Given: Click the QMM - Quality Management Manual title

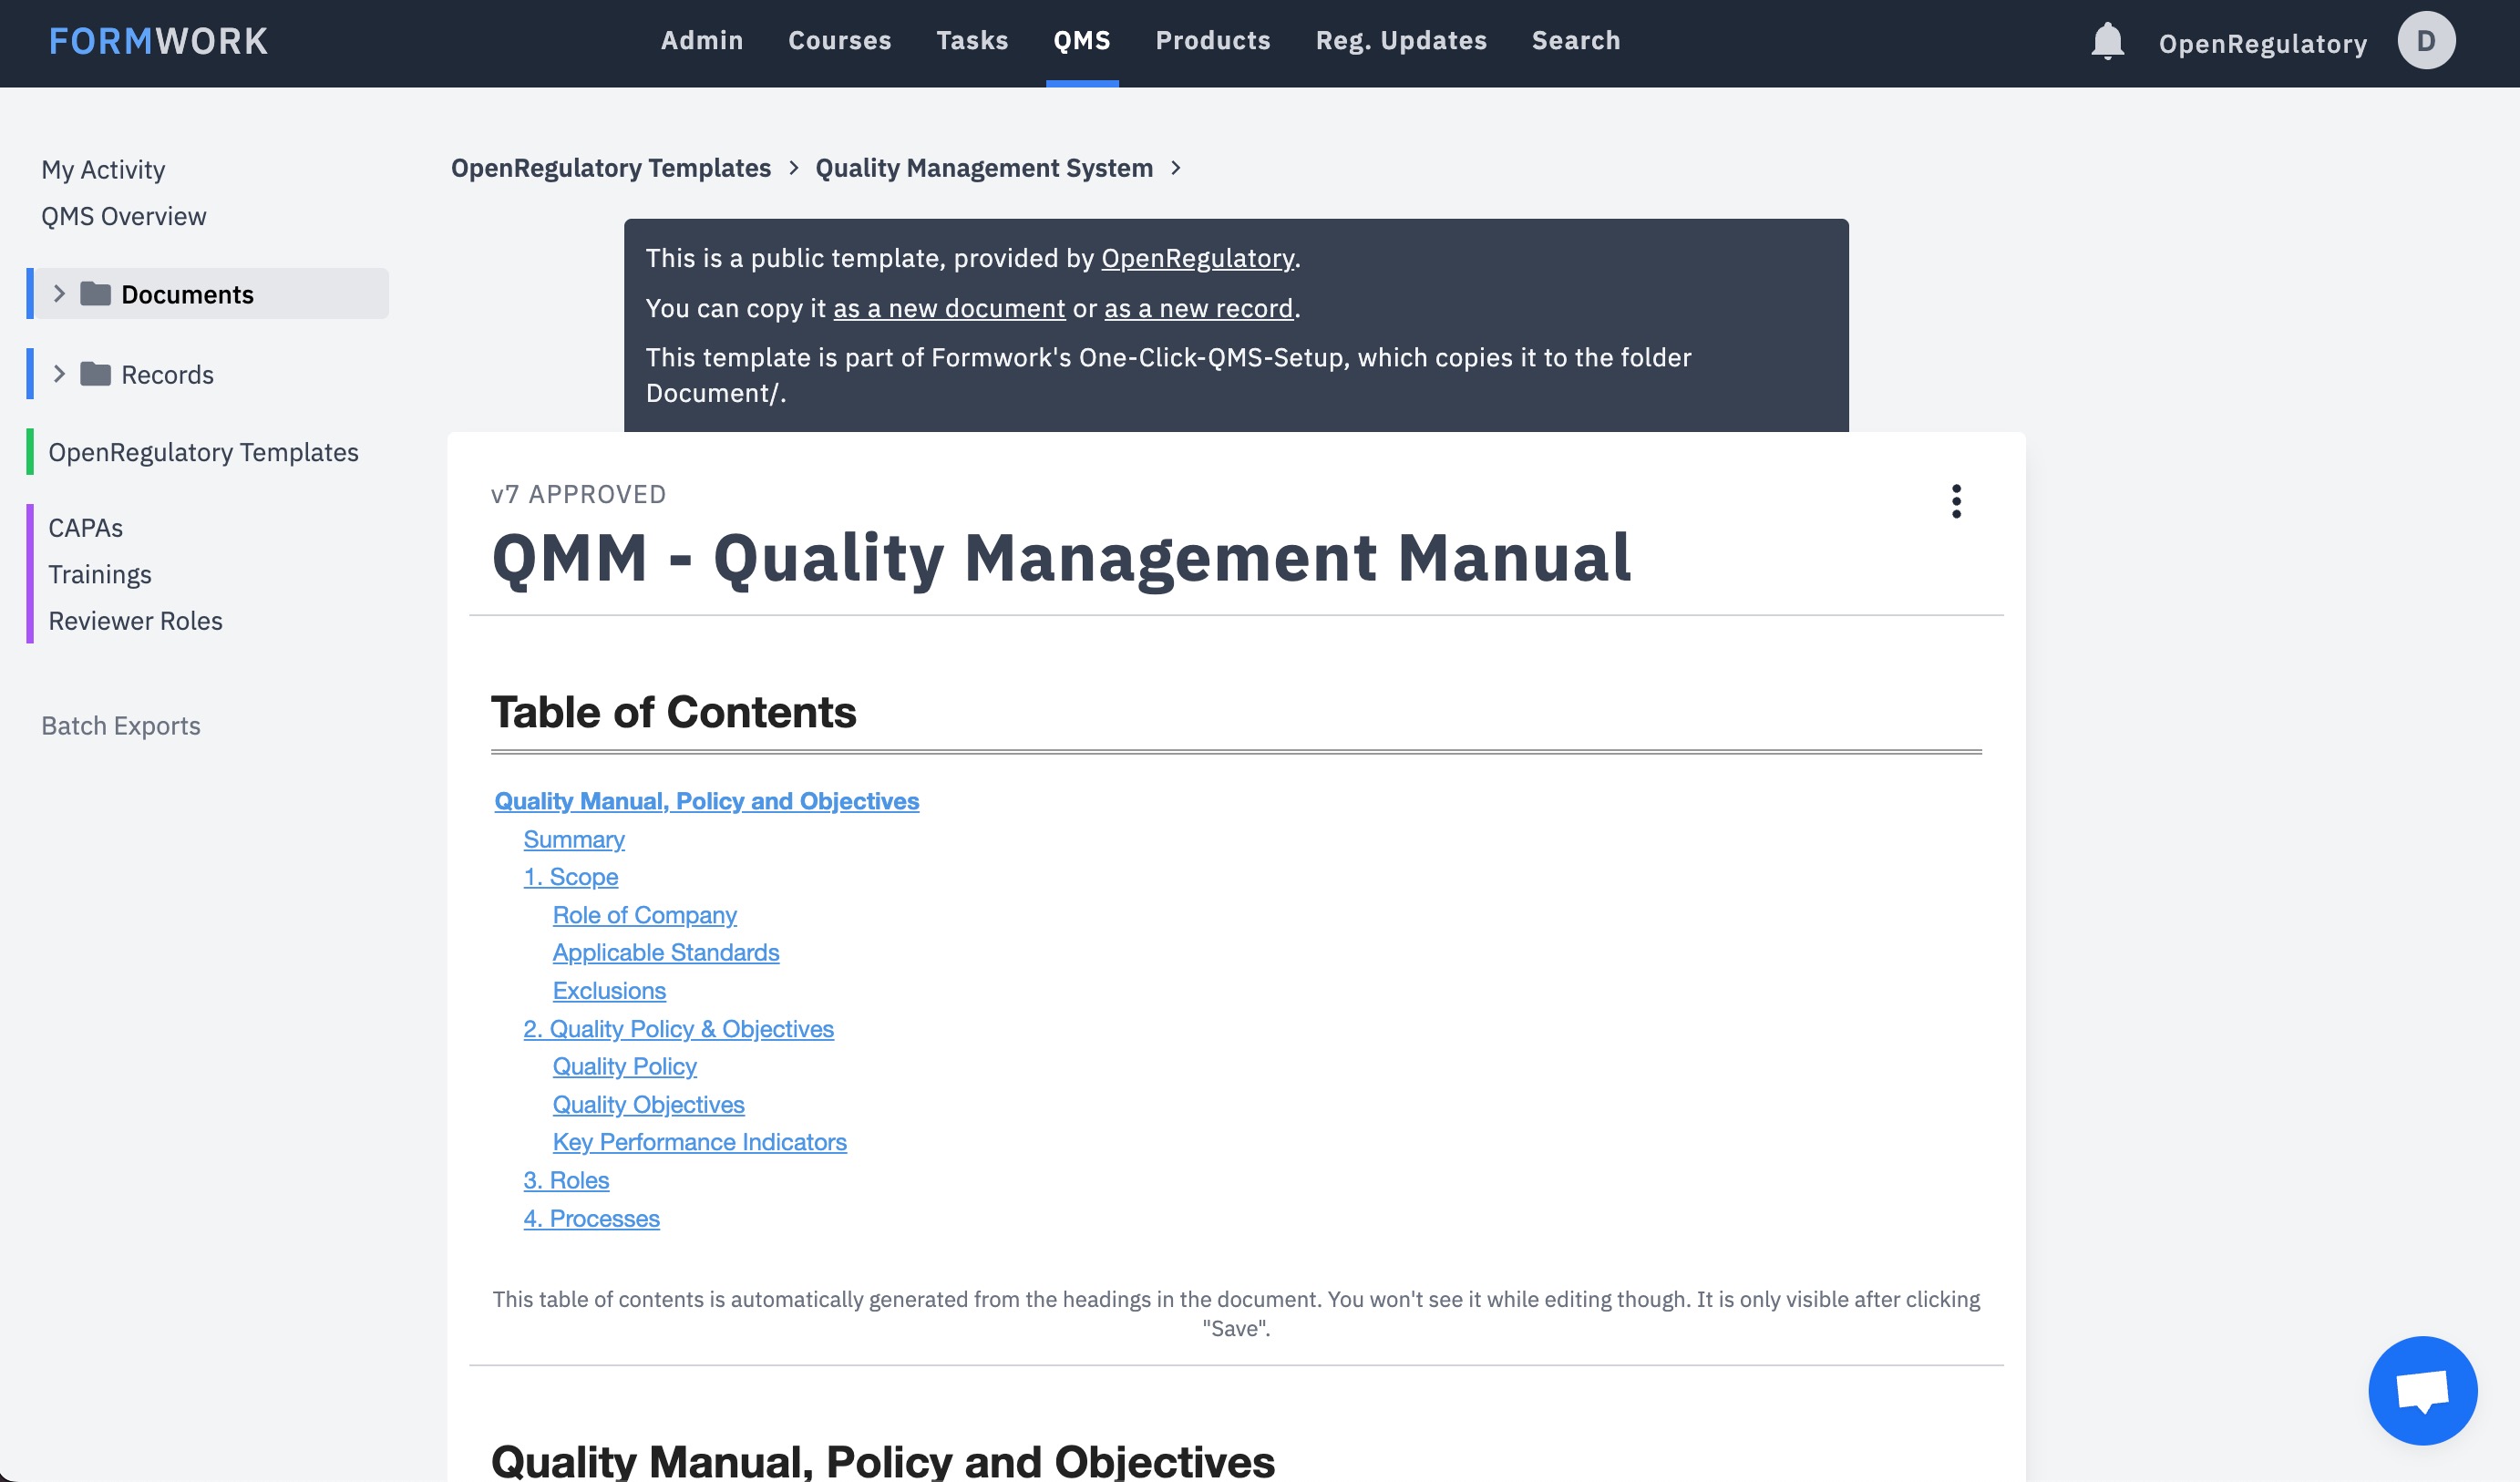Looking at the screenshot, I should click(1061, 558).
